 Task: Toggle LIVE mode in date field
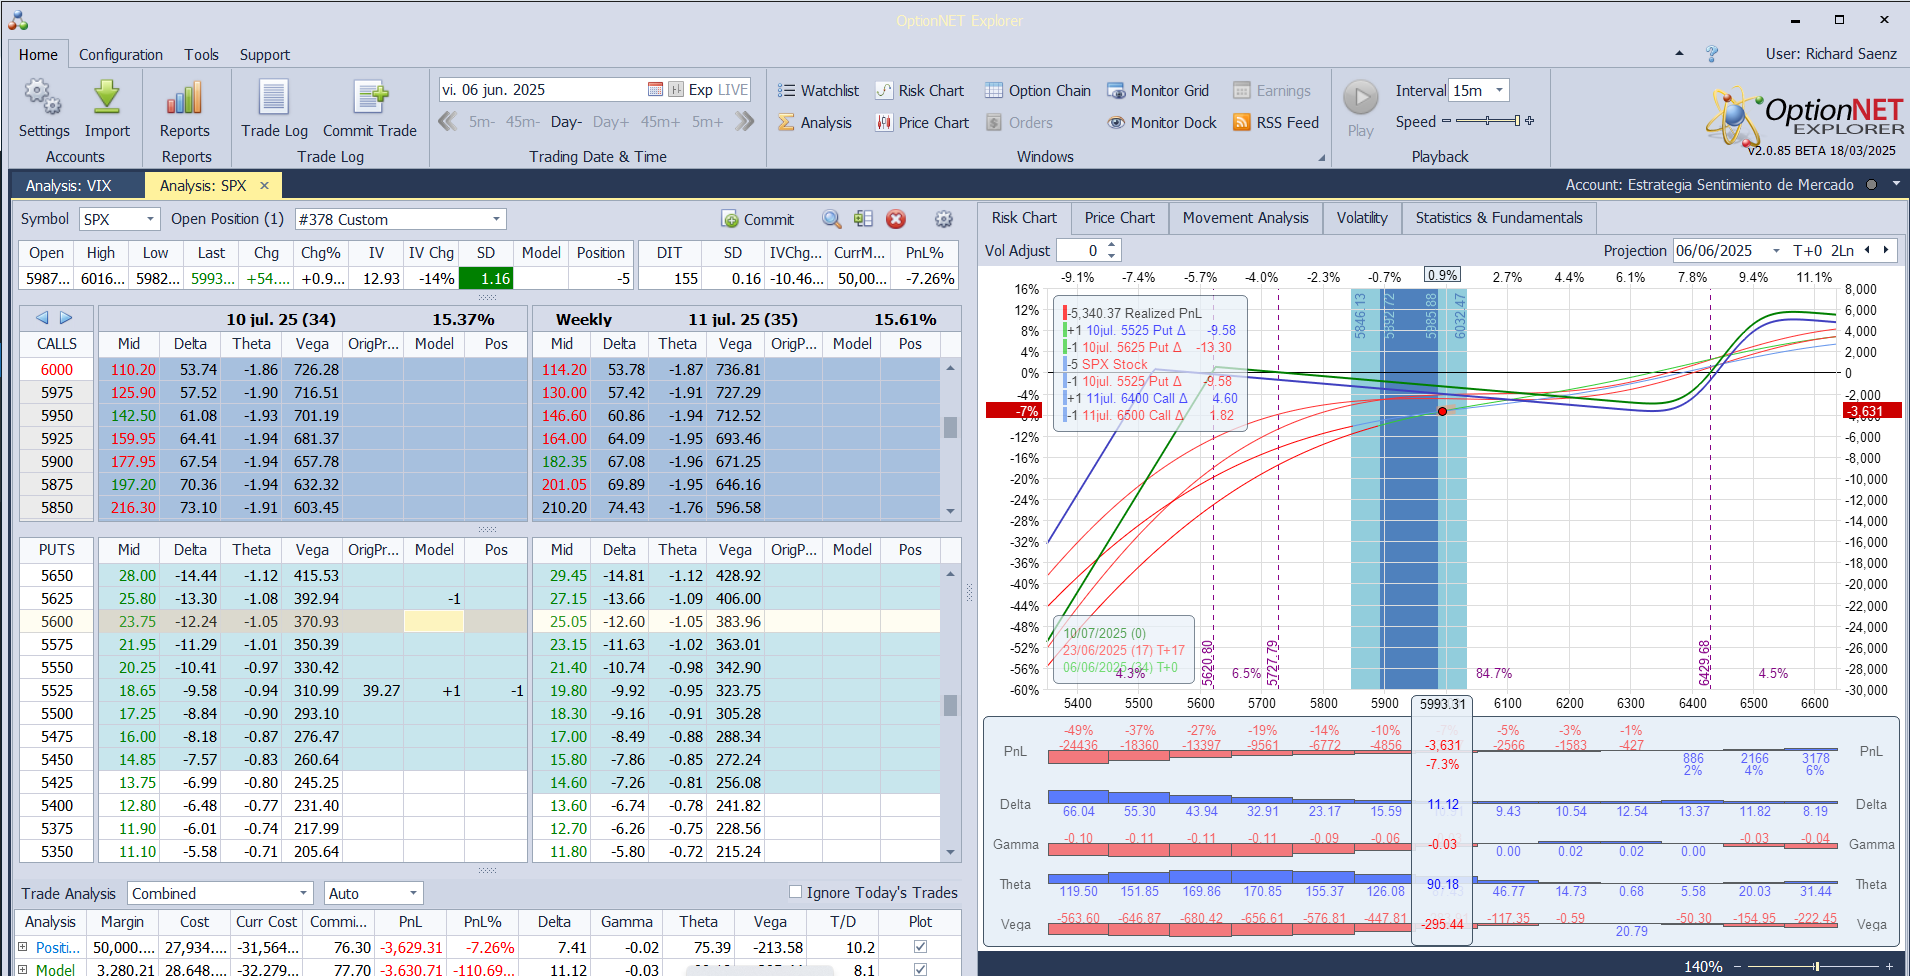[732, 89]
